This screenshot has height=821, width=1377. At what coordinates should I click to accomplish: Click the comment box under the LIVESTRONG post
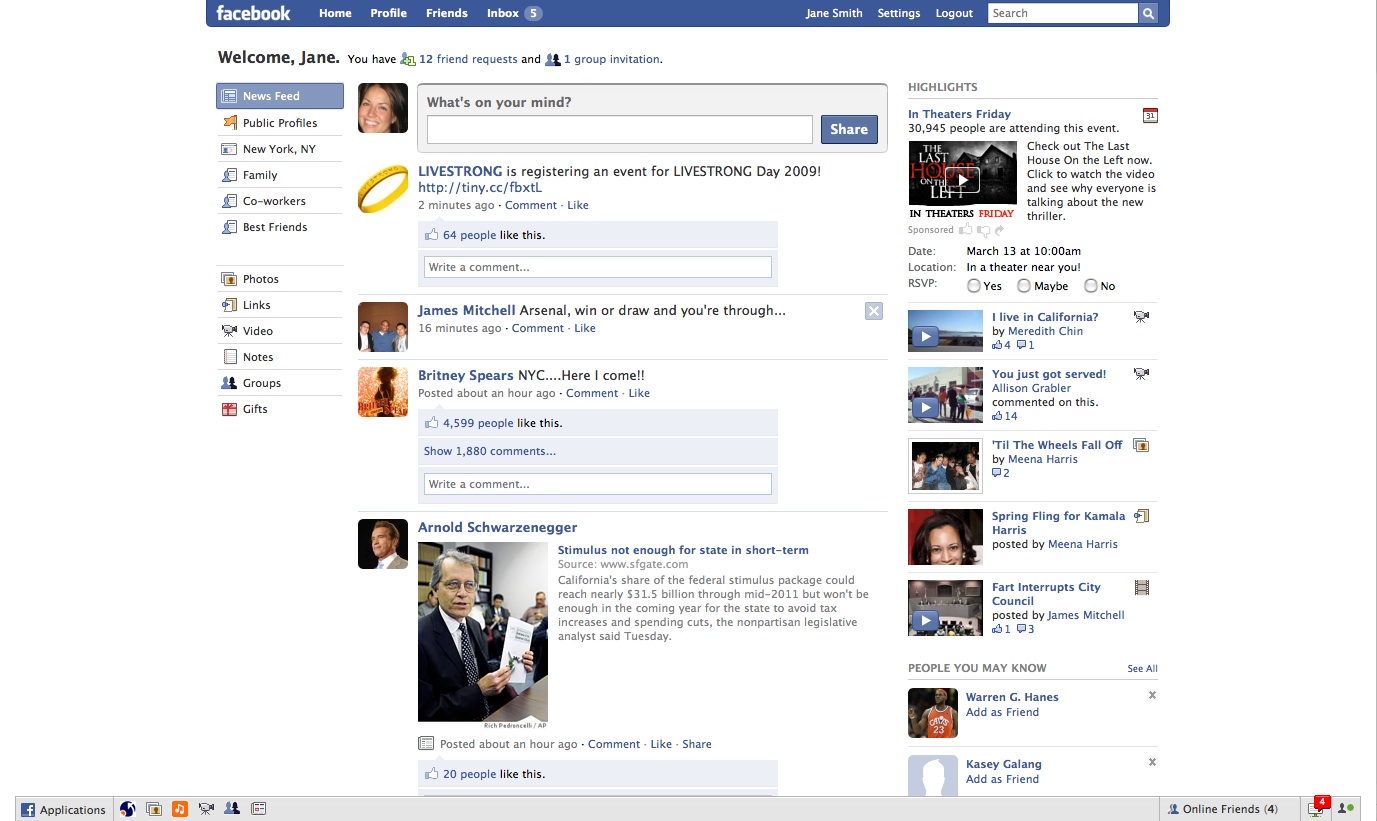tap(598, 267)
